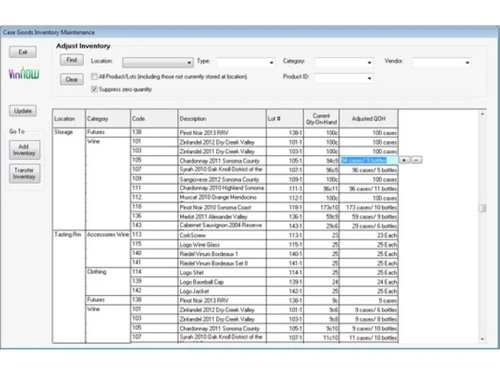
Task: Go to Add Inventory
Action: coord(25,150)
